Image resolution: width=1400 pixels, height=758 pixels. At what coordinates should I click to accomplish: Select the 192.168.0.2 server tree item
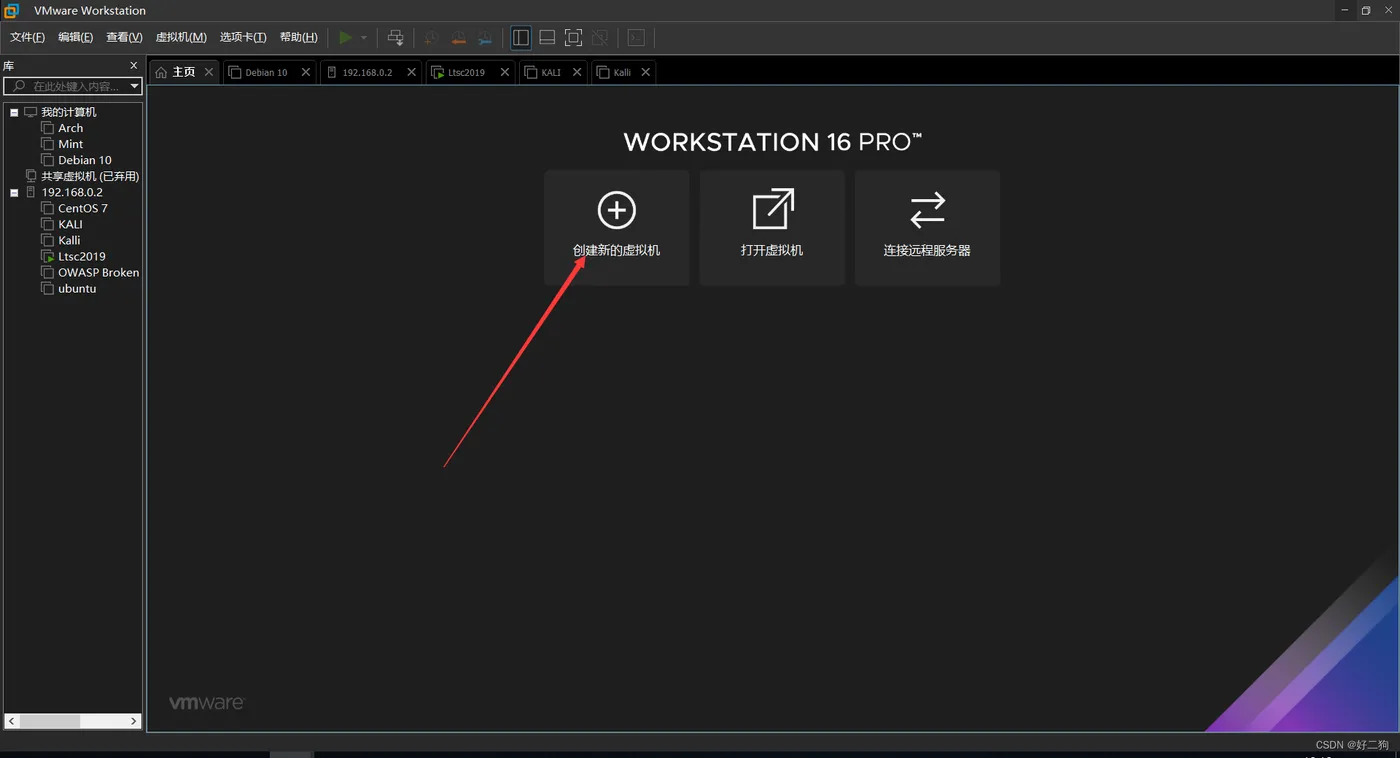[x=72, y=192]
